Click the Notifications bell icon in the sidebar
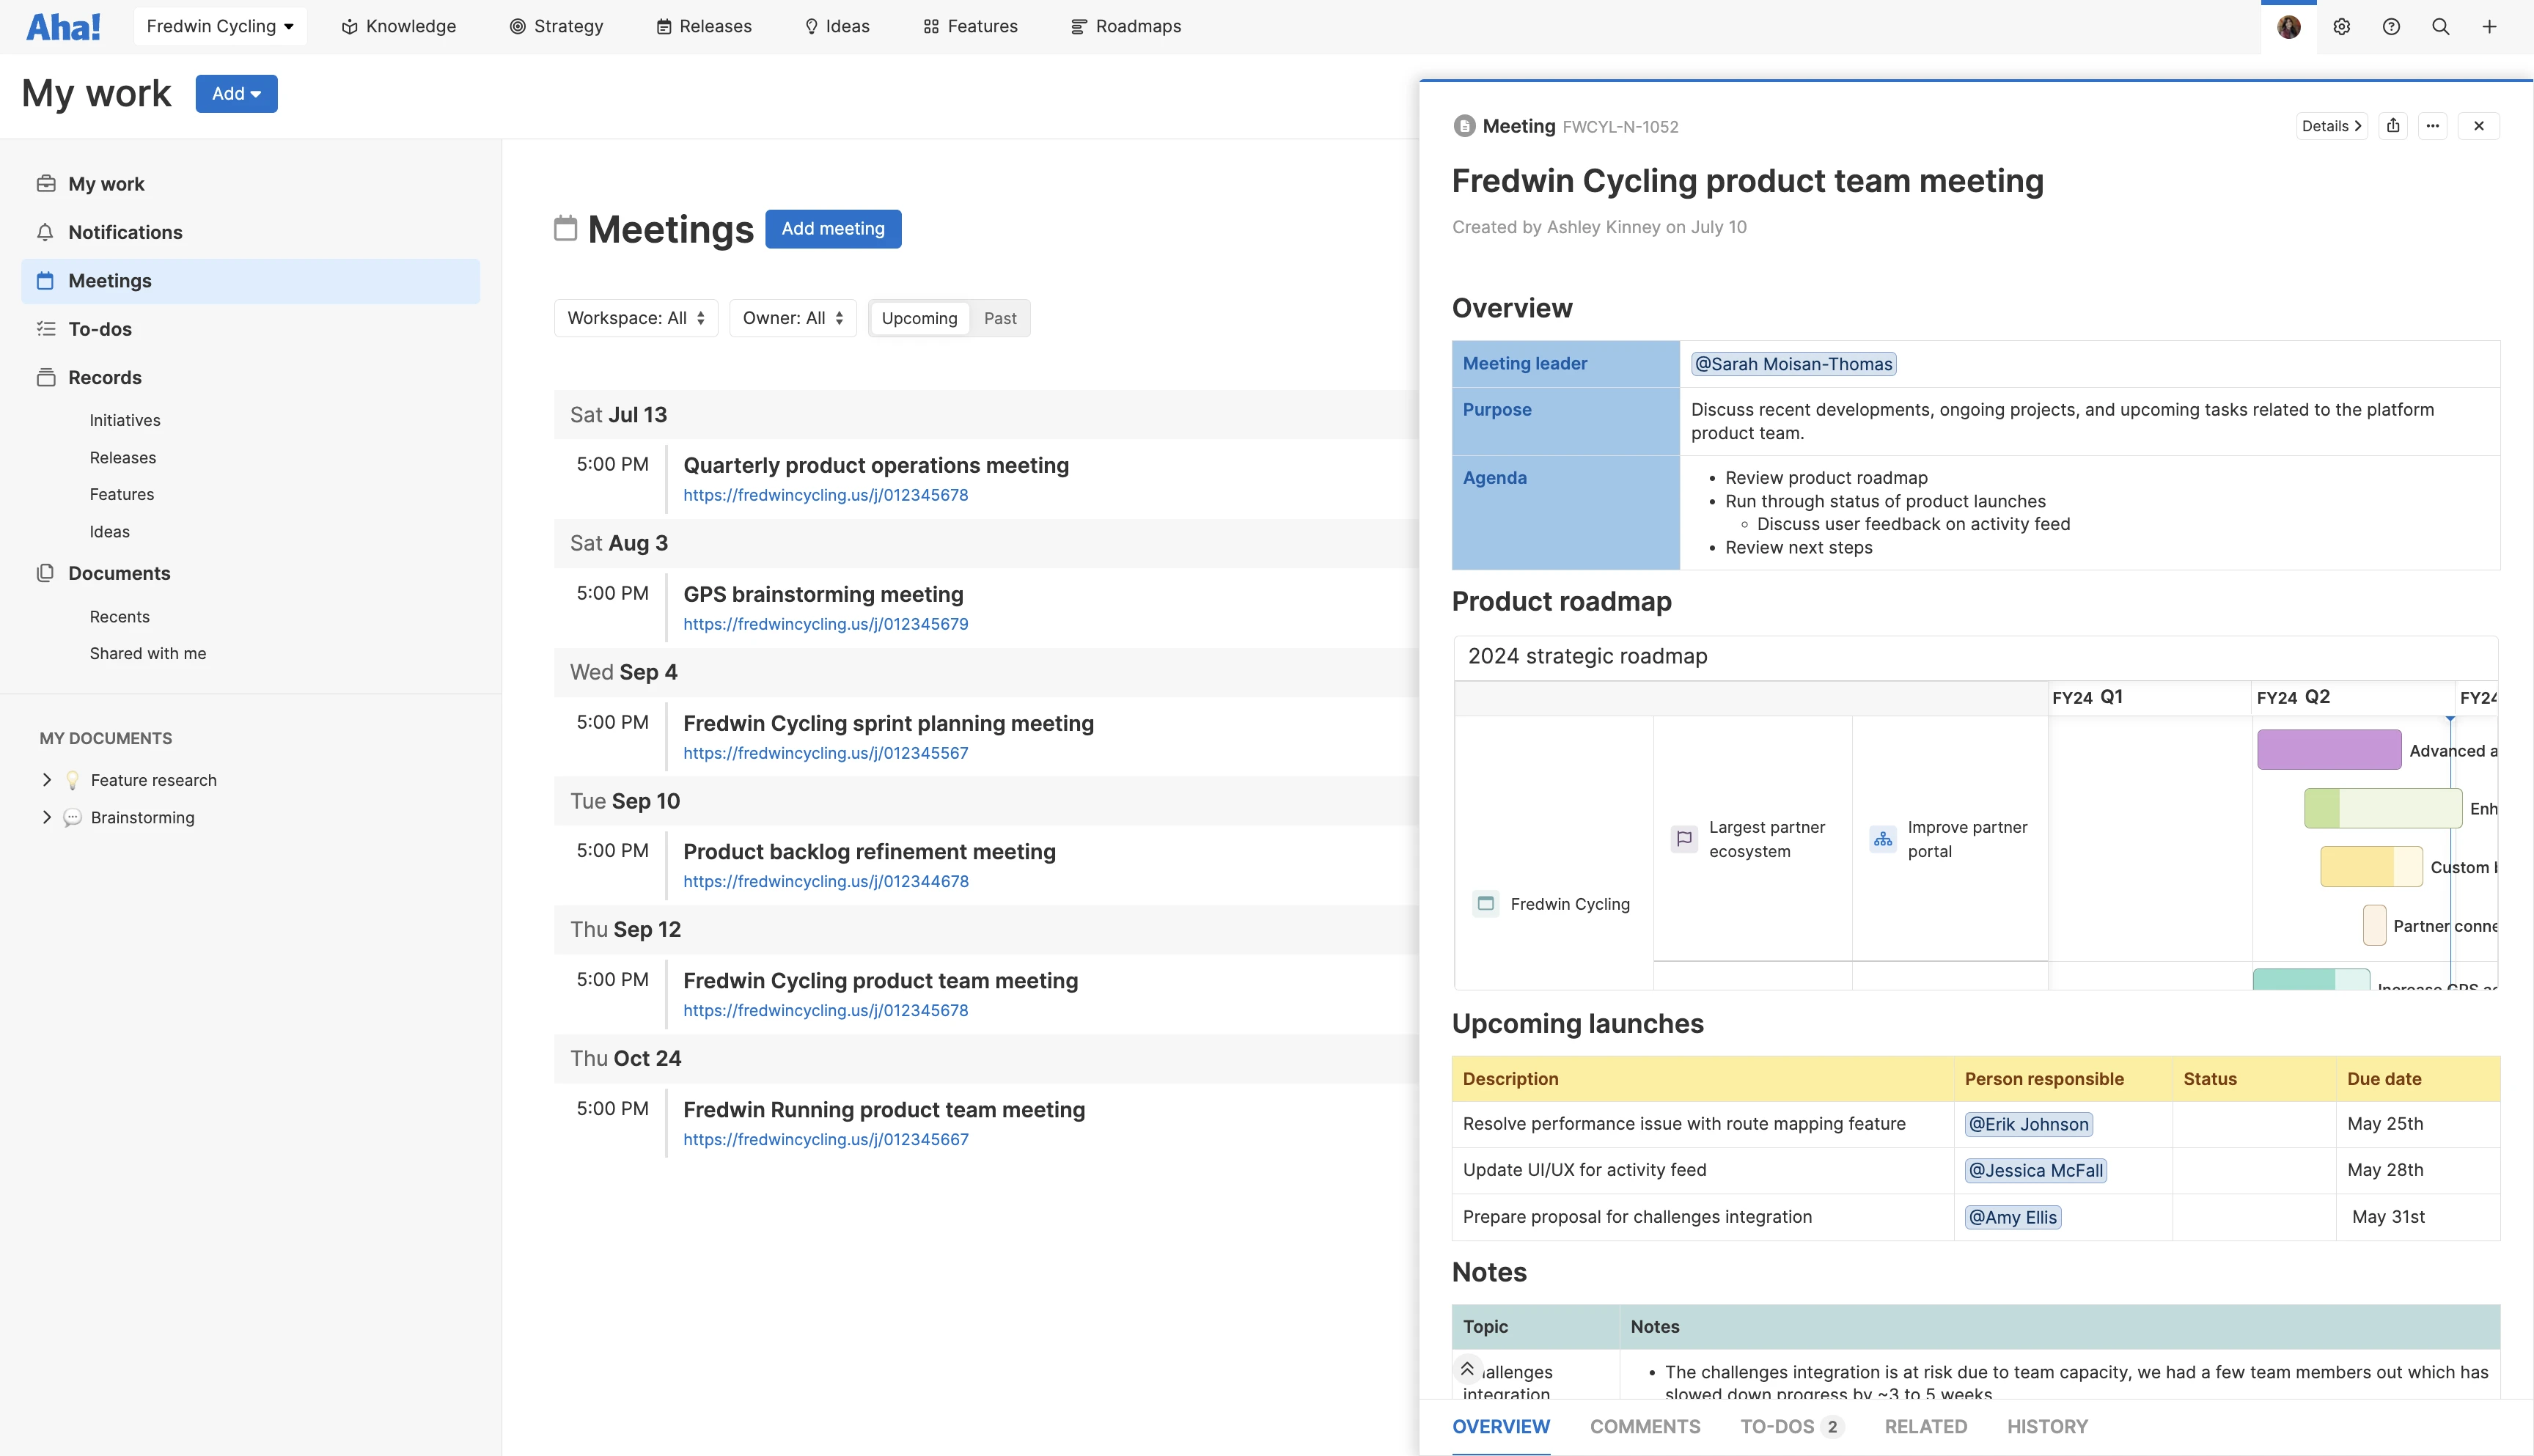This screenshot has height=1456, width=2534. coord(46,232)
